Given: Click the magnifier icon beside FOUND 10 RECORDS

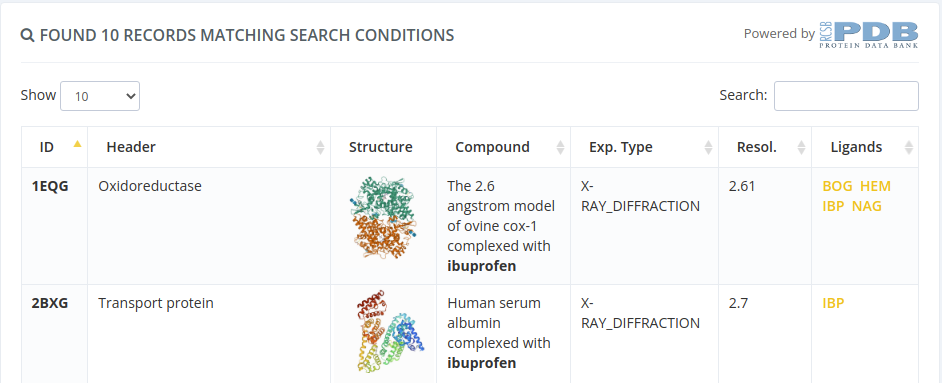Looking at the screenshot, I should (28, 35).
